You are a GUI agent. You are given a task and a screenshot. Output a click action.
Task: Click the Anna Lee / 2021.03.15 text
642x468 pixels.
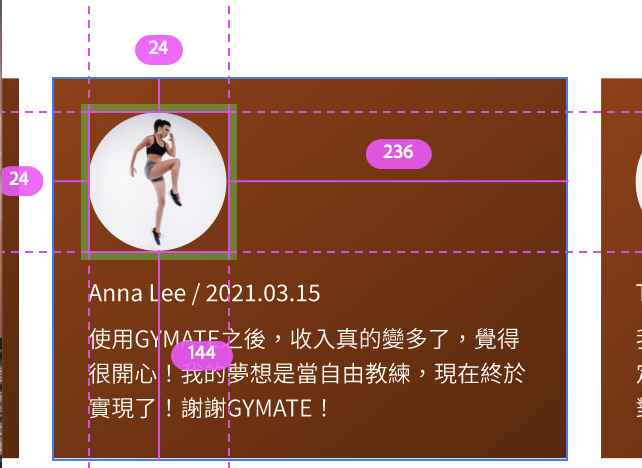pos(204,293)
